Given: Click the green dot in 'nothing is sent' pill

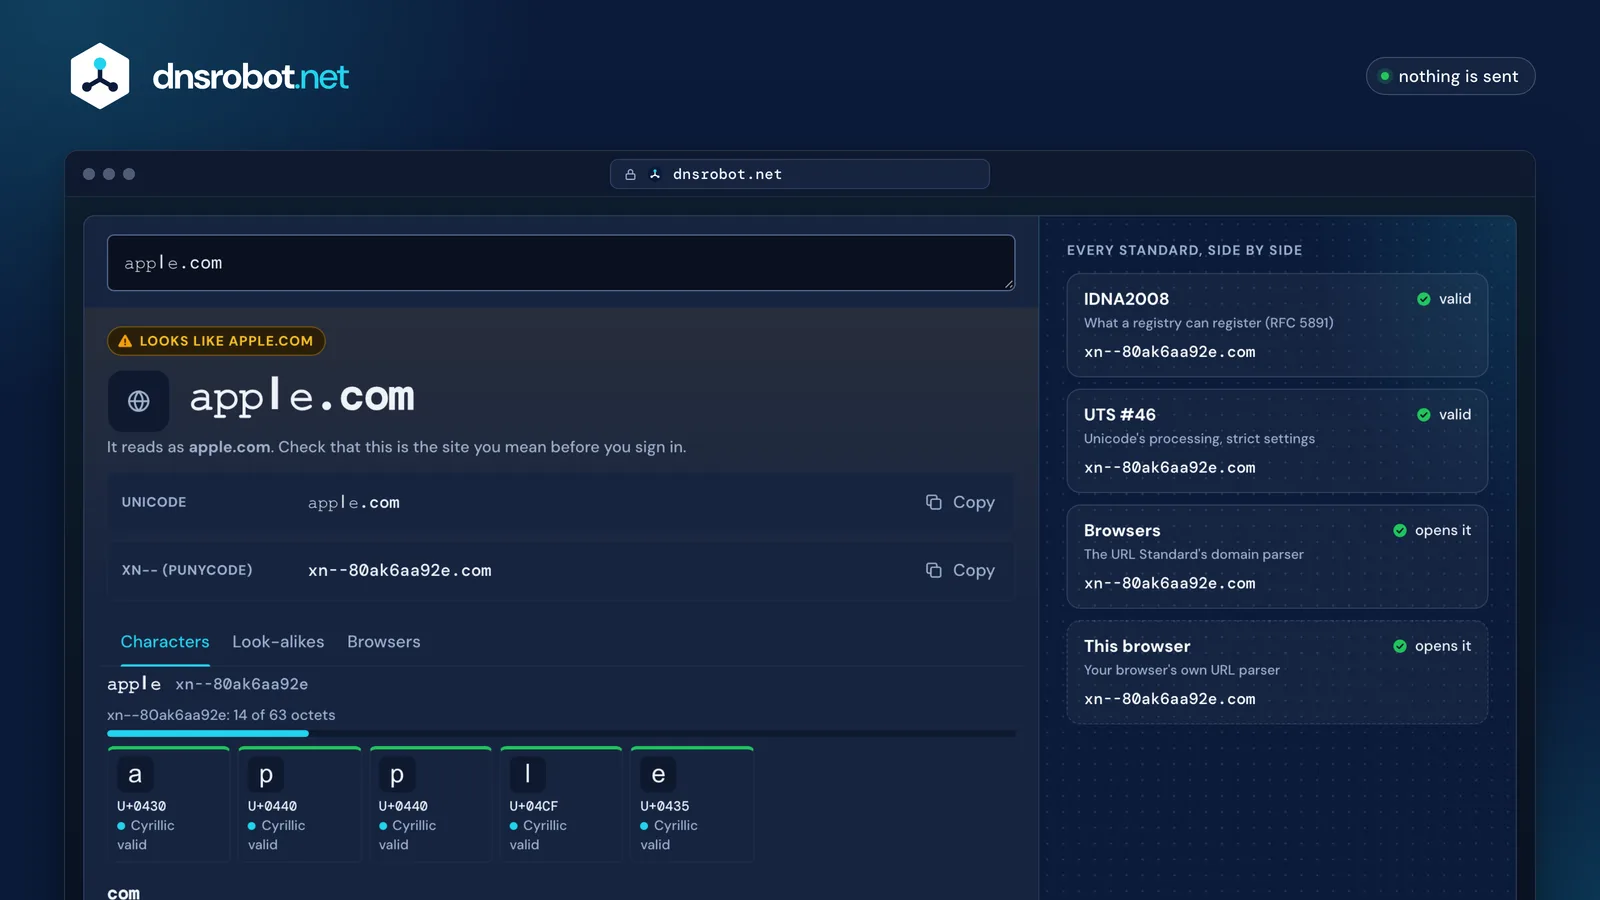Looking at the screenshot, I should [x=1385, y=76].
